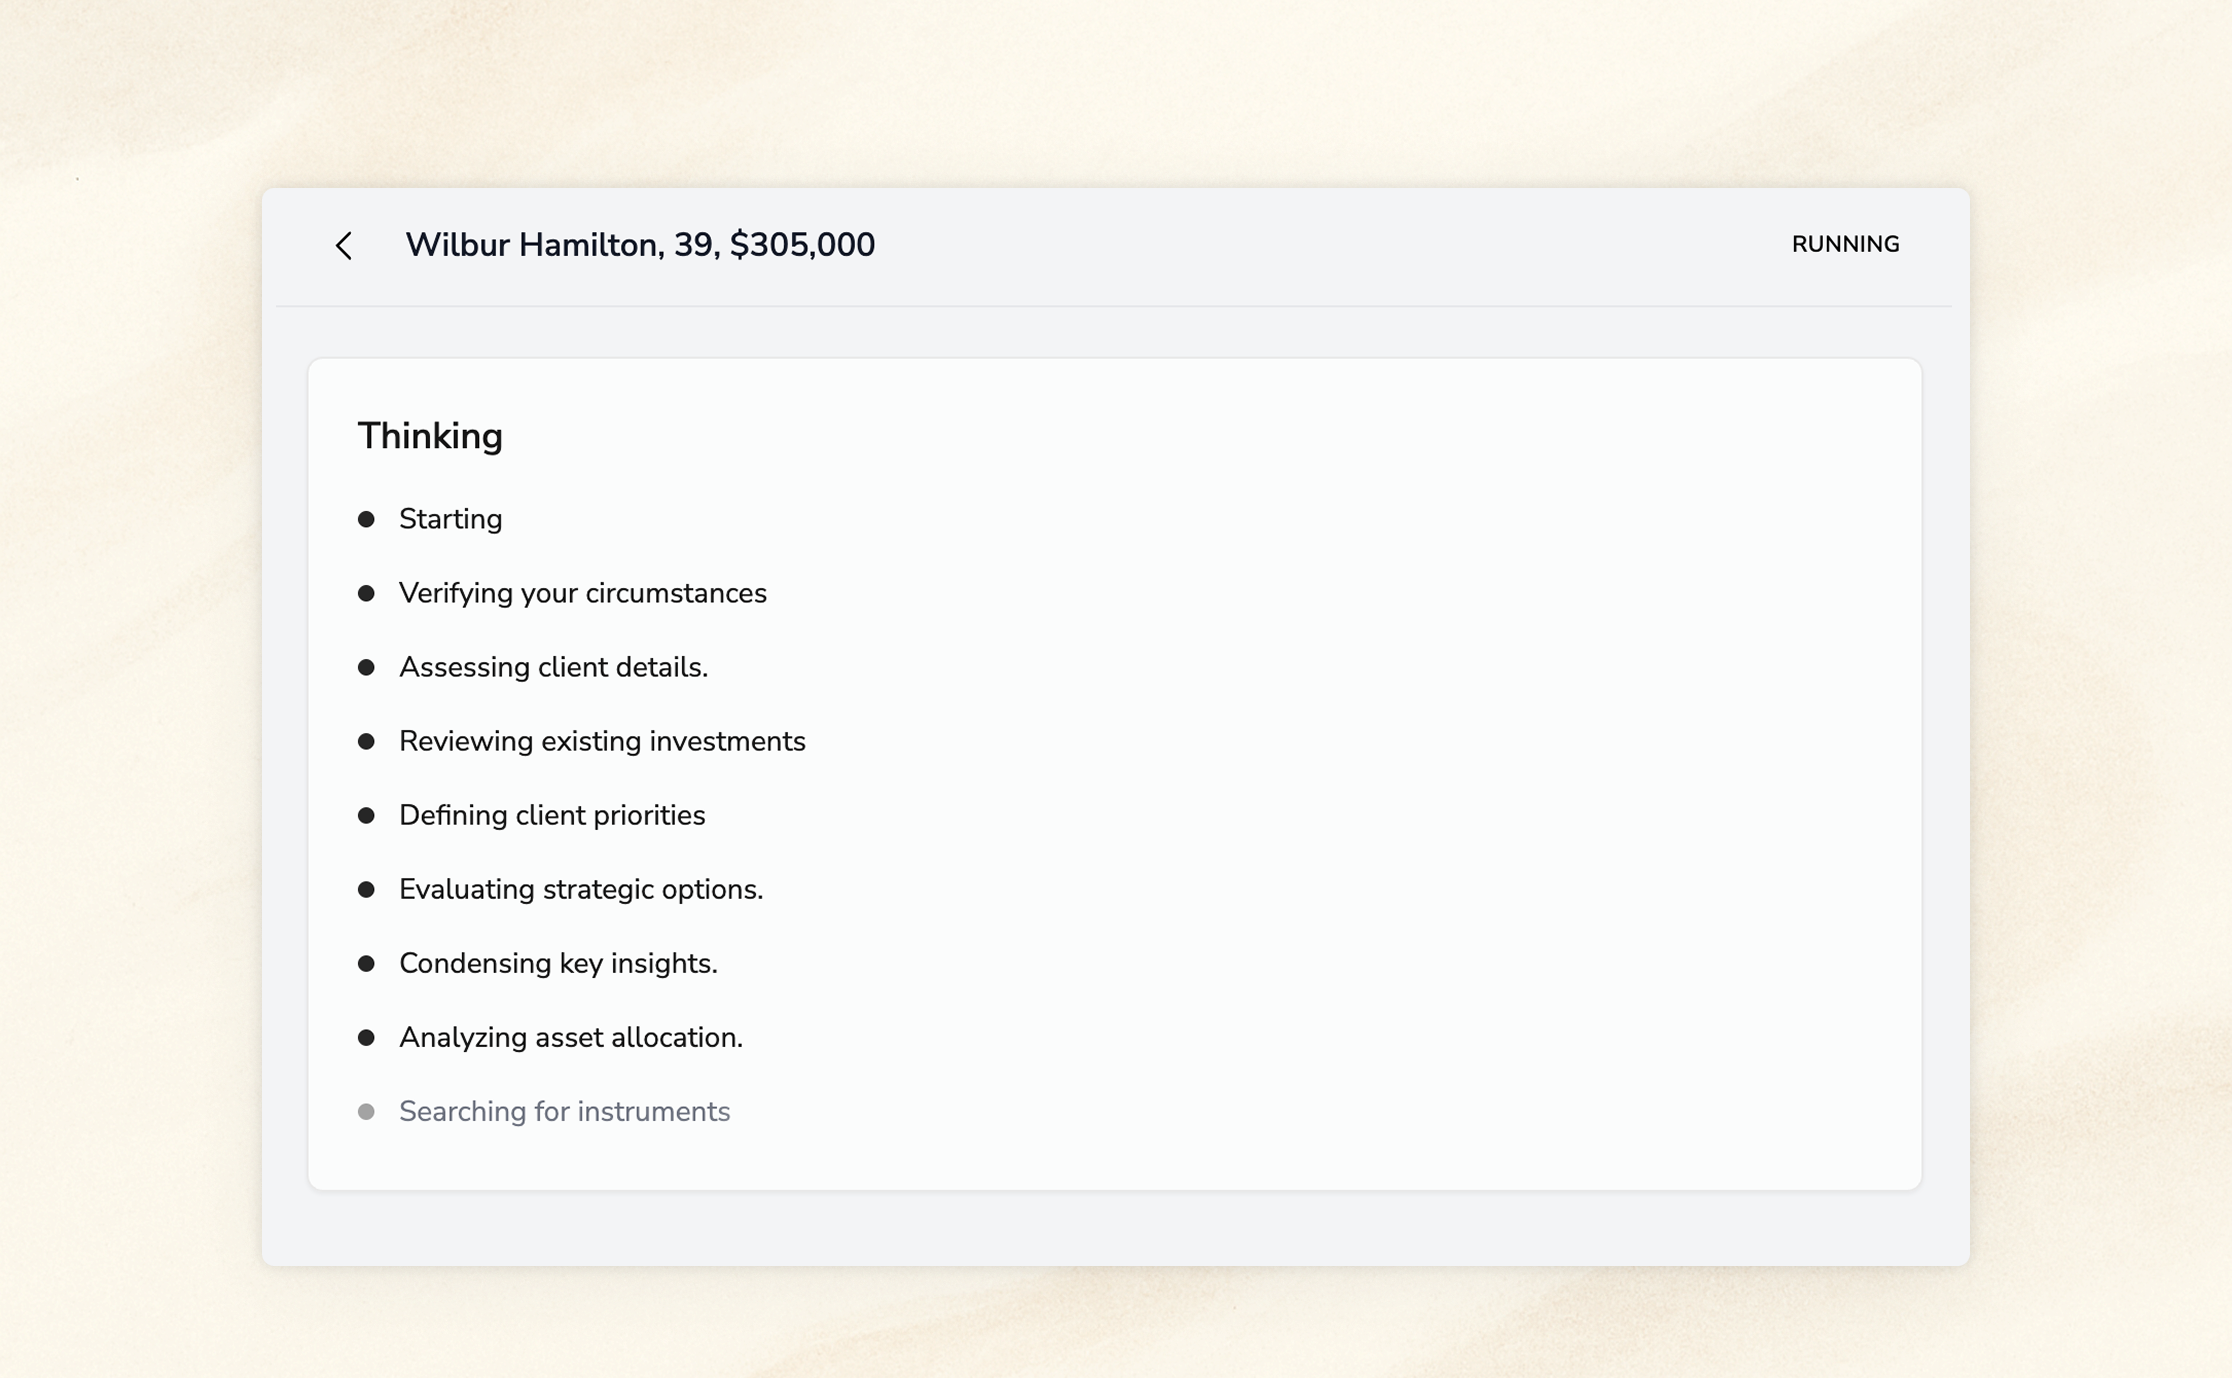Image resolution: width=2232 pixels, height=1378 pixels.
Task: Click Searching for instruments step in progress
Action: pyautogui.click(x=564, y=1111)
